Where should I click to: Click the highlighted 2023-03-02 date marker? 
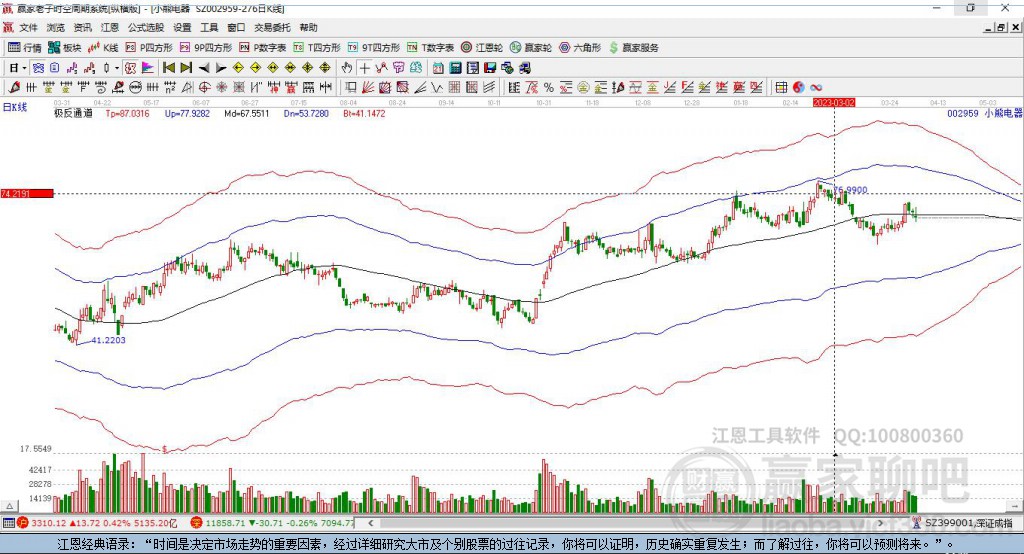833,103
